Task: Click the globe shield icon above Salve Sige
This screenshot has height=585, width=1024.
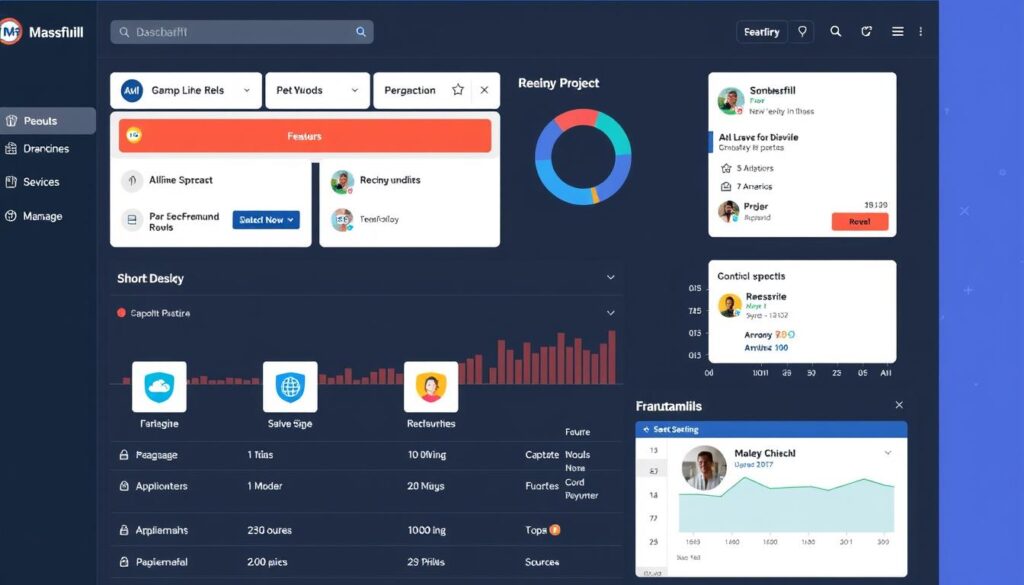Action: click(x=289, y=386)
